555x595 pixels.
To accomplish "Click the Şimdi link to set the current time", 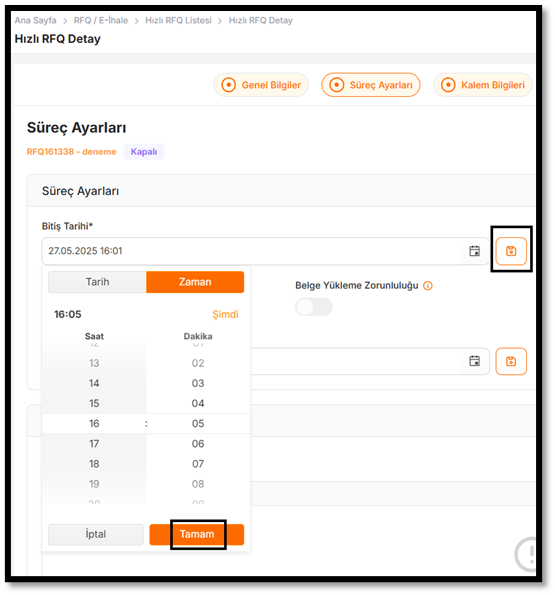I will [x=225, y=314].
